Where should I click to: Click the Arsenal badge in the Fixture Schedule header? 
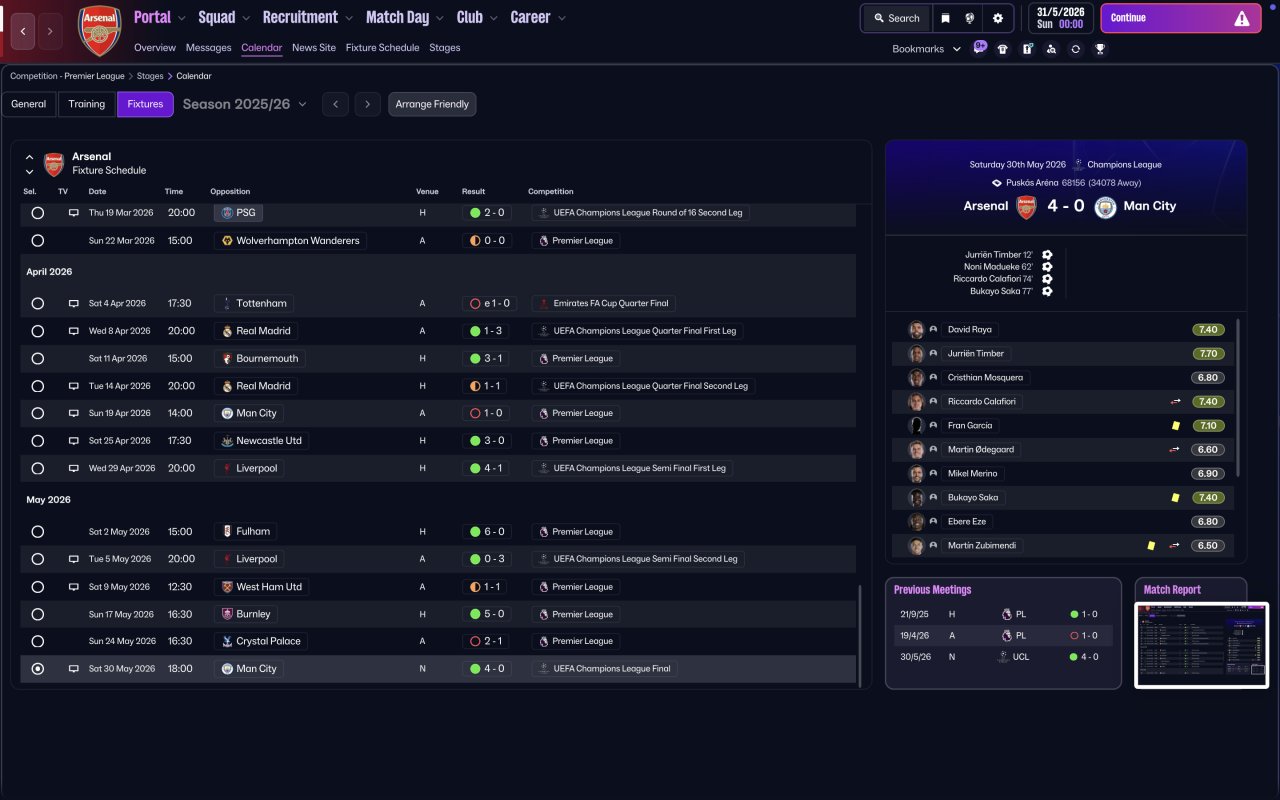(x=54, y=164)
